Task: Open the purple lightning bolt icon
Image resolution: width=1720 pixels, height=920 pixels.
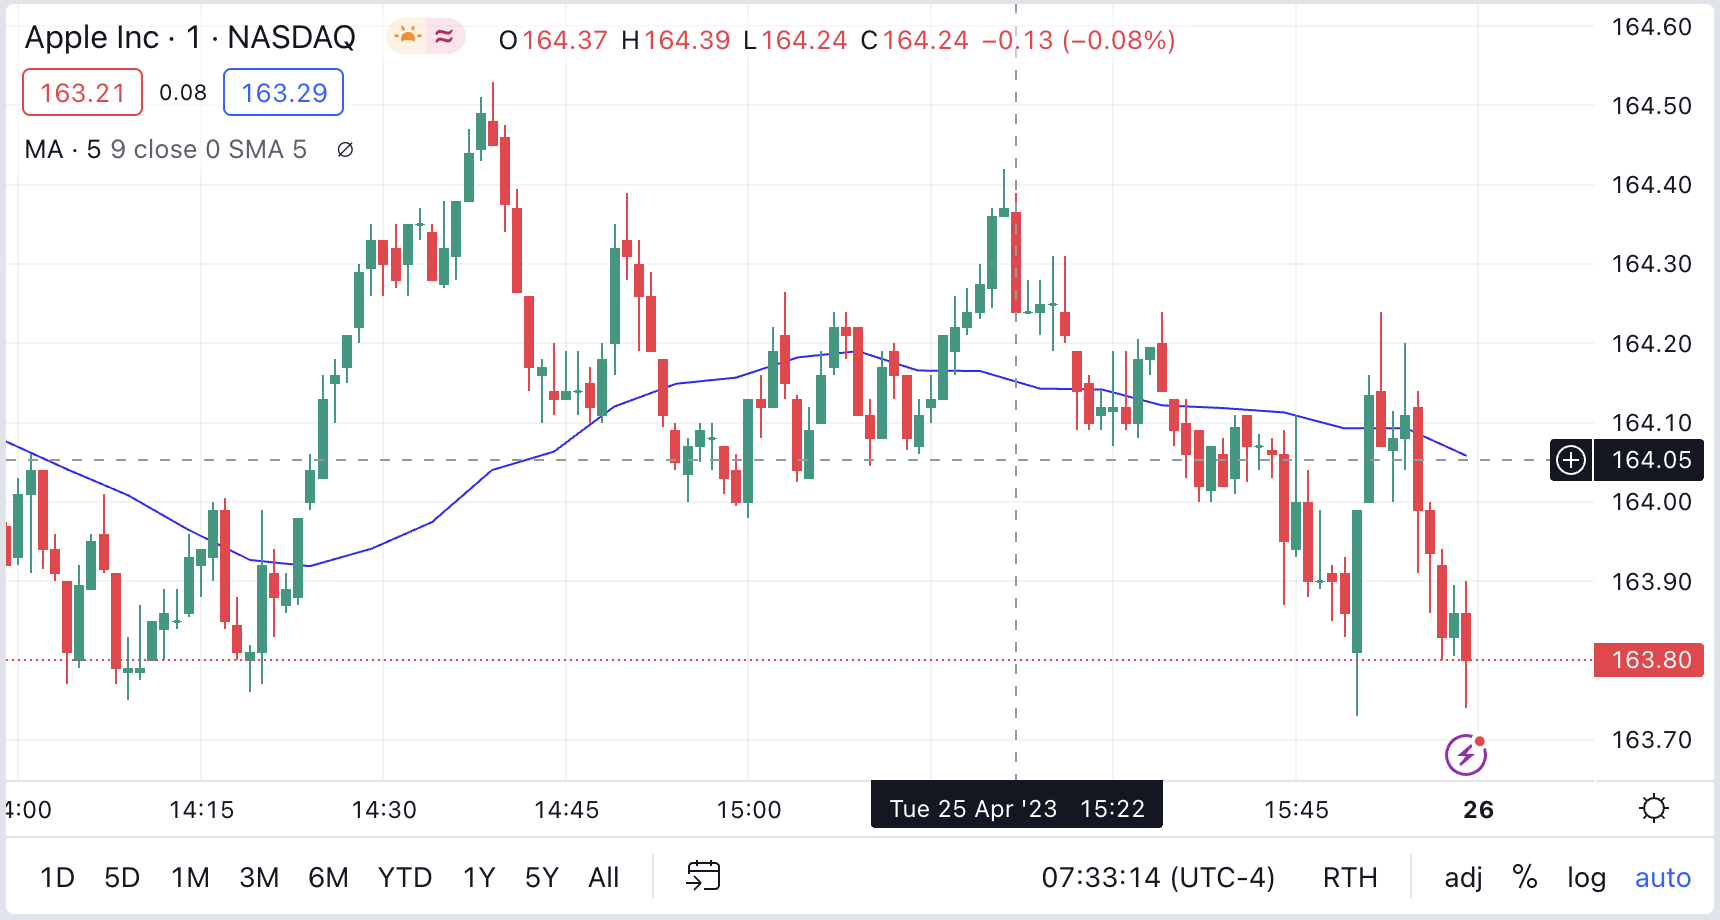Action: point(1466,755)
